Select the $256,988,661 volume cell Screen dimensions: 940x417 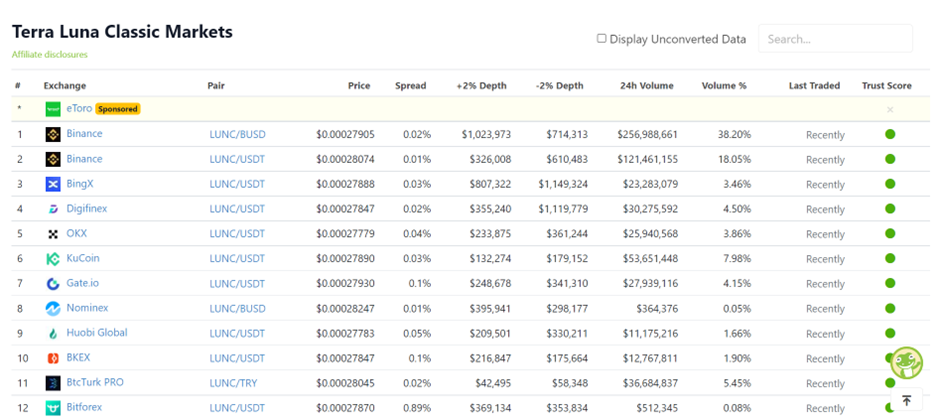click(x=647, y=135)
